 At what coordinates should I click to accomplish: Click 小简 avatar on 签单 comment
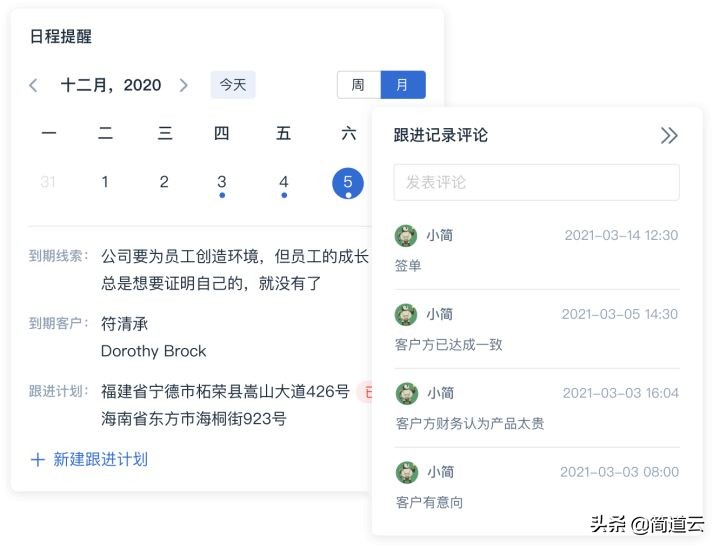click(x=406, y=236)
